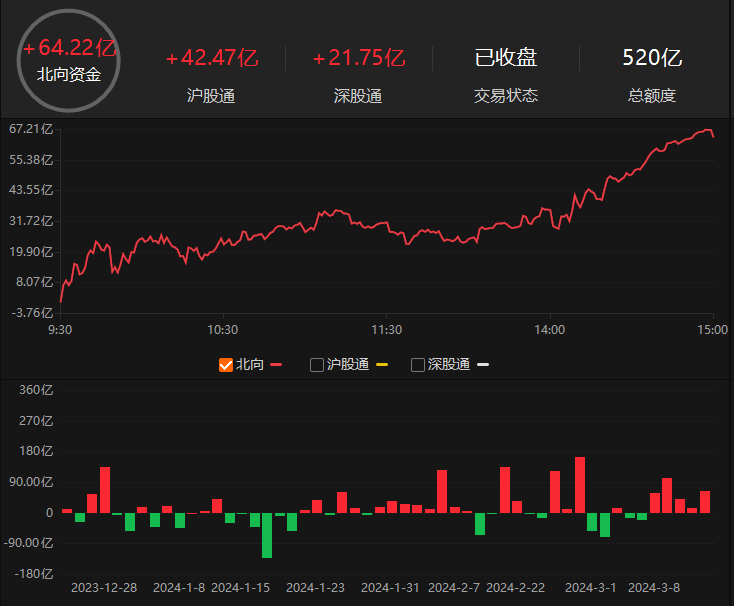This screenshot has height=606, width=734.
Task: Click the -90.00亿 bar chart axis label
Action: [x=29, y=543]
